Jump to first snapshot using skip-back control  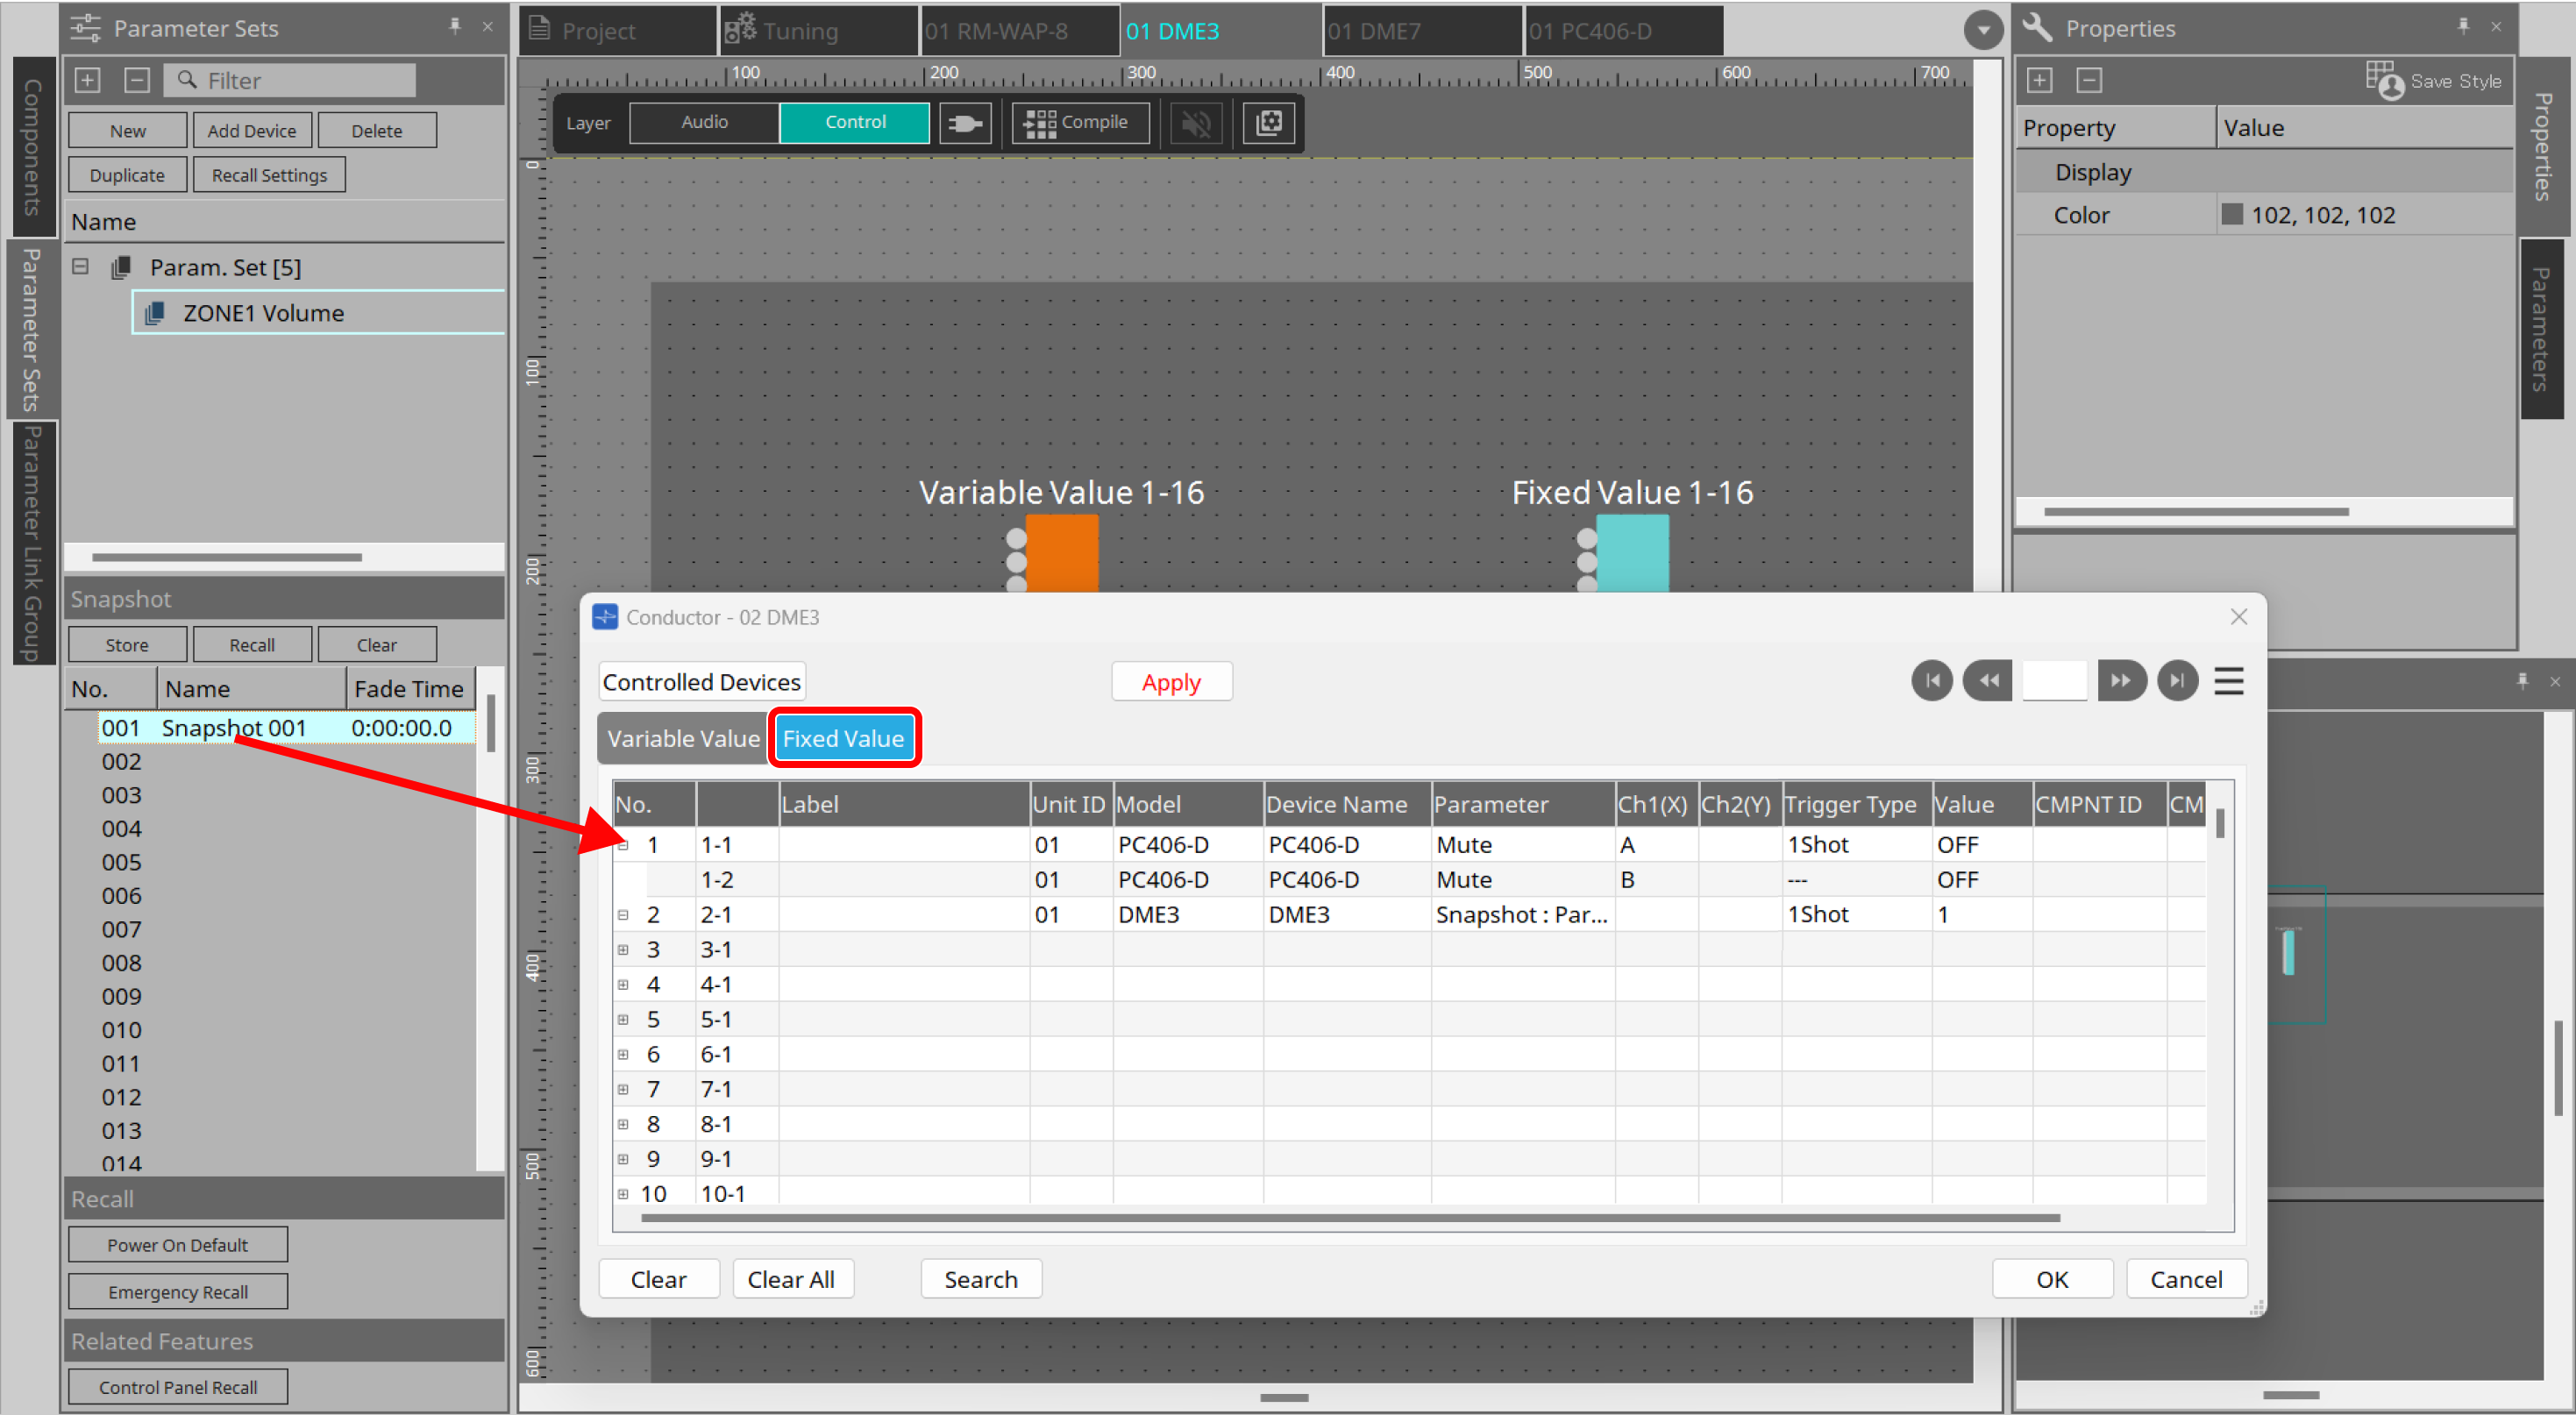point(1932,681)
